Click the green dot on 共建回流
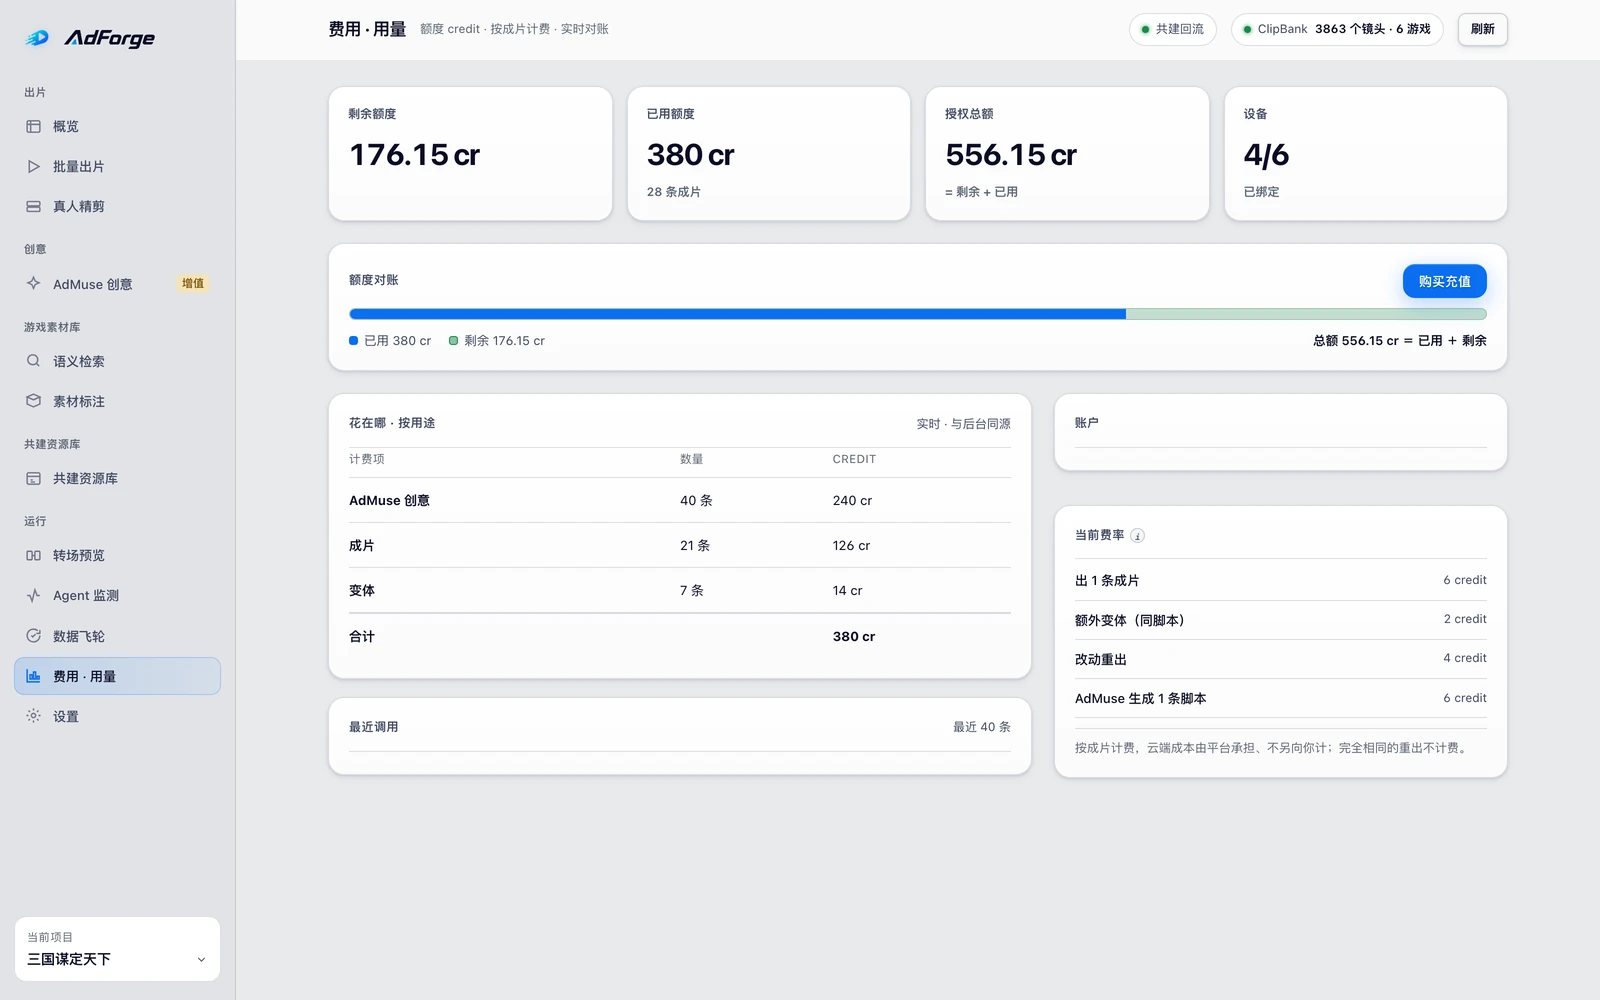This screenshot has width=1600, height=1000. click(1146, 29)
